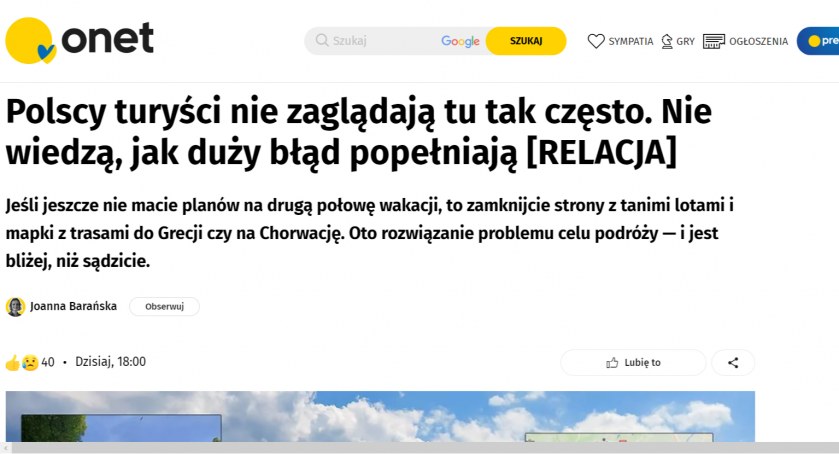The height and width of the screenshot is (454, 839).
Task: Click the article lead paragraph text
Action: (369, 233)
